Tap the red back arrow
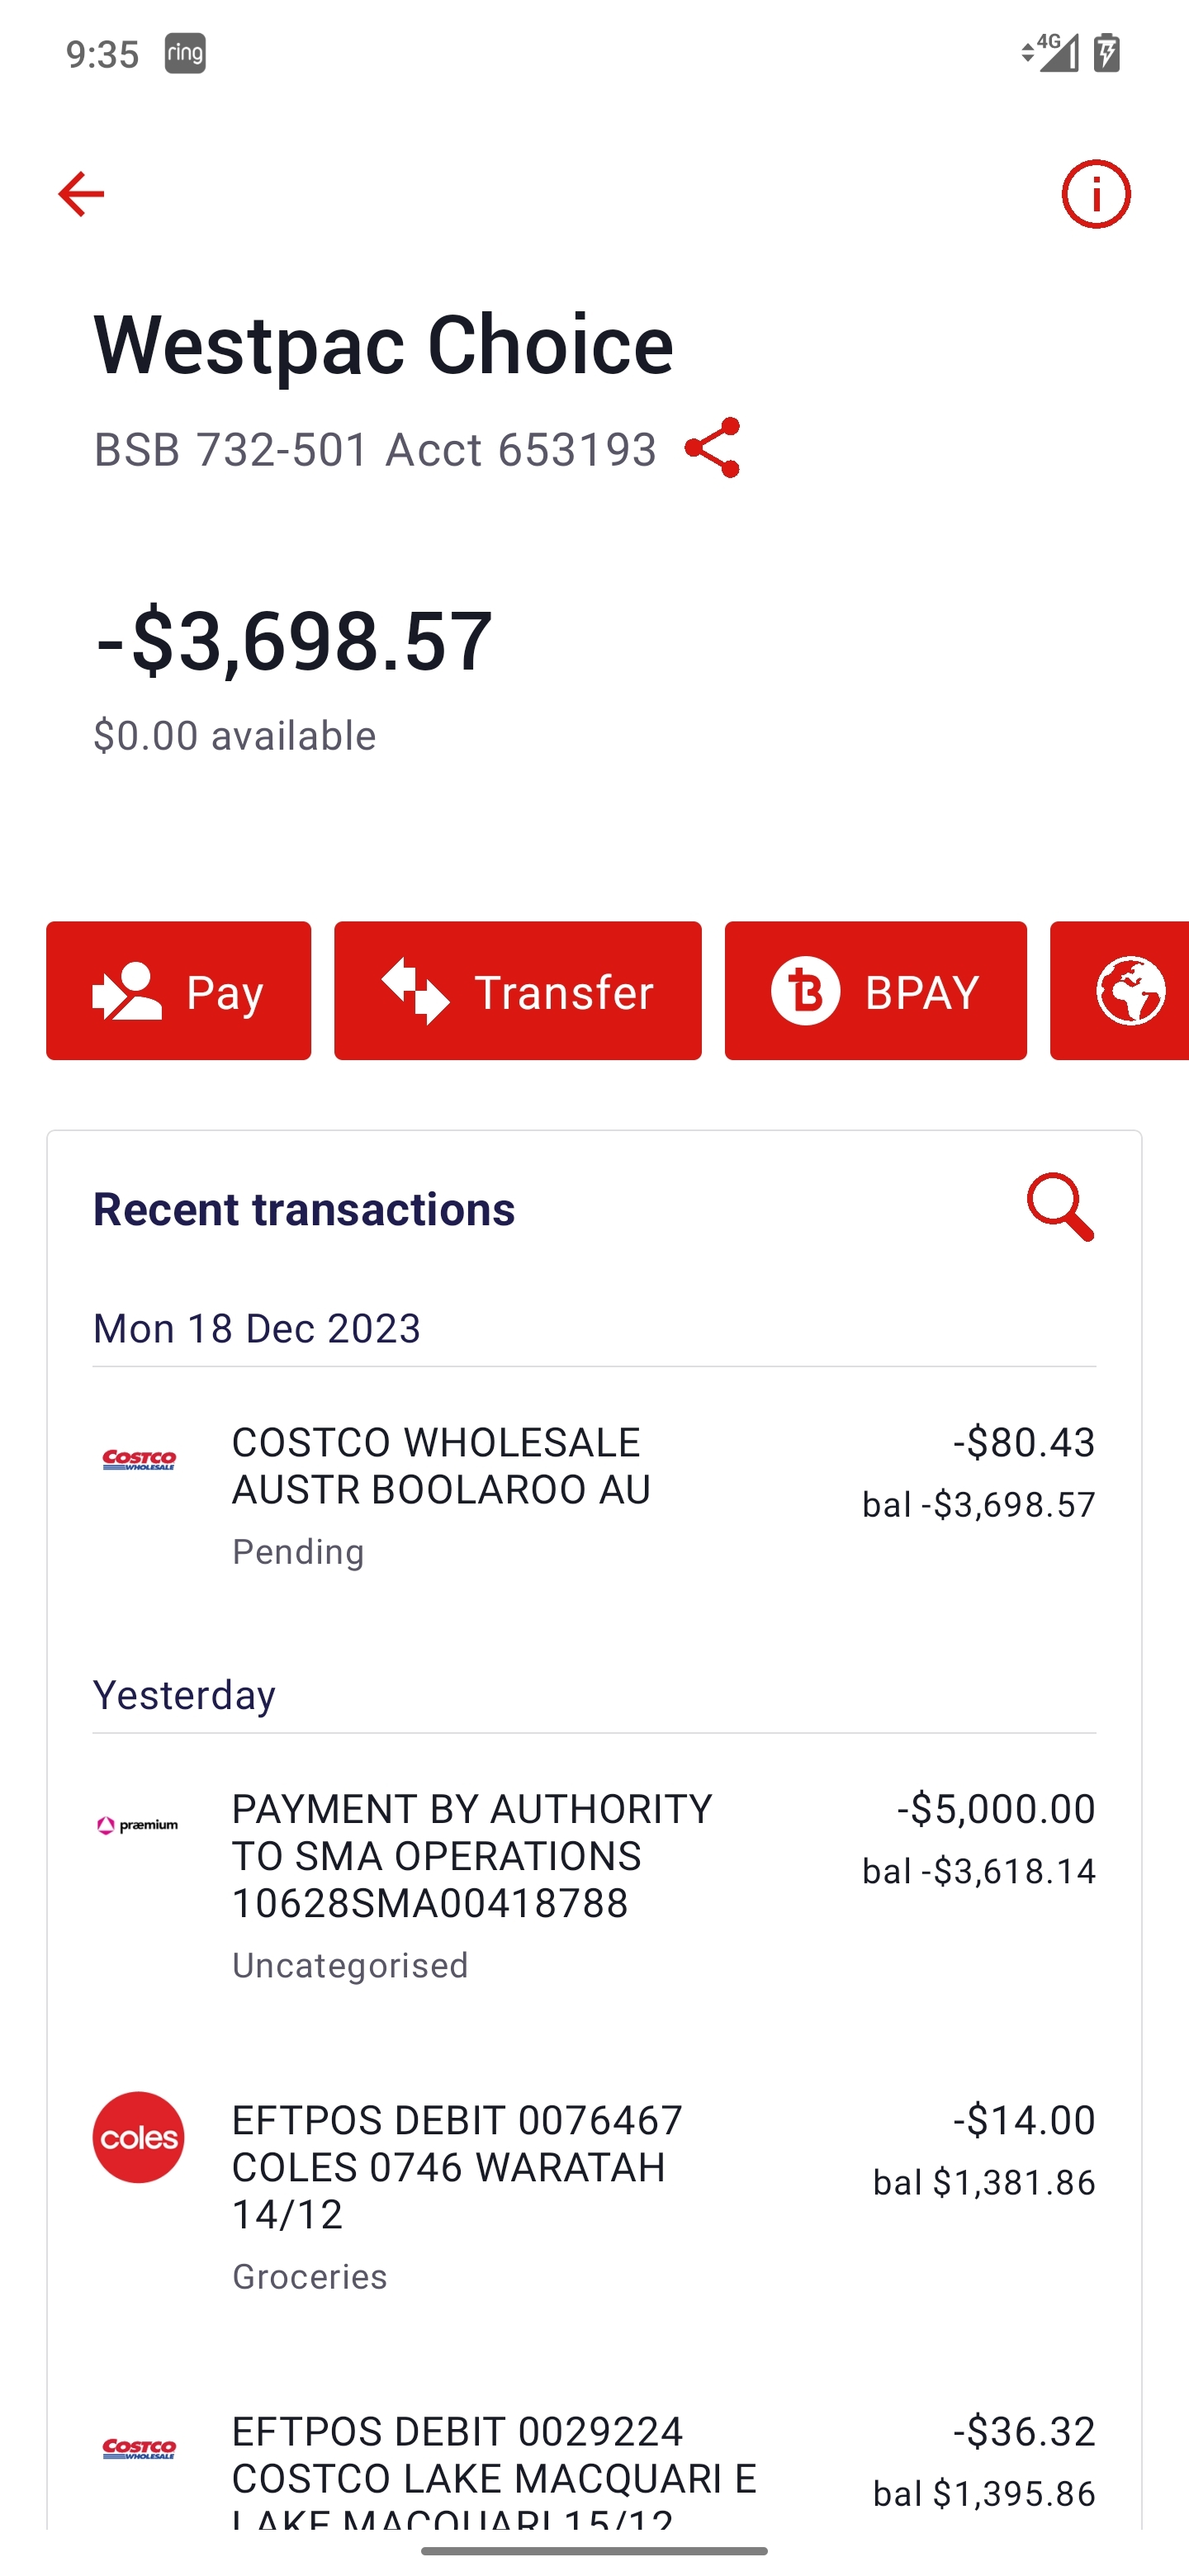Screen dimensions: 1189x2576 click(x=81, y=194)
